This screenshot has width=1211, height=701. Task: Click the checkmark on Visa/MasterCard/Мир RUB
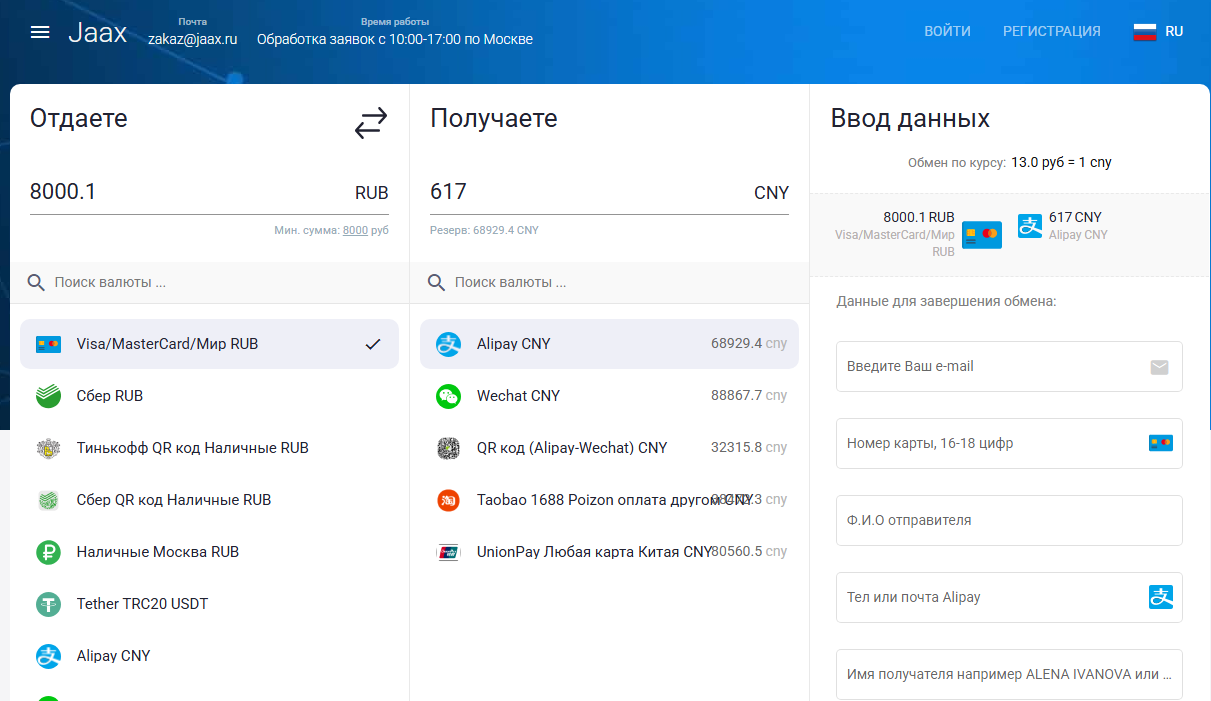[373, 344]
